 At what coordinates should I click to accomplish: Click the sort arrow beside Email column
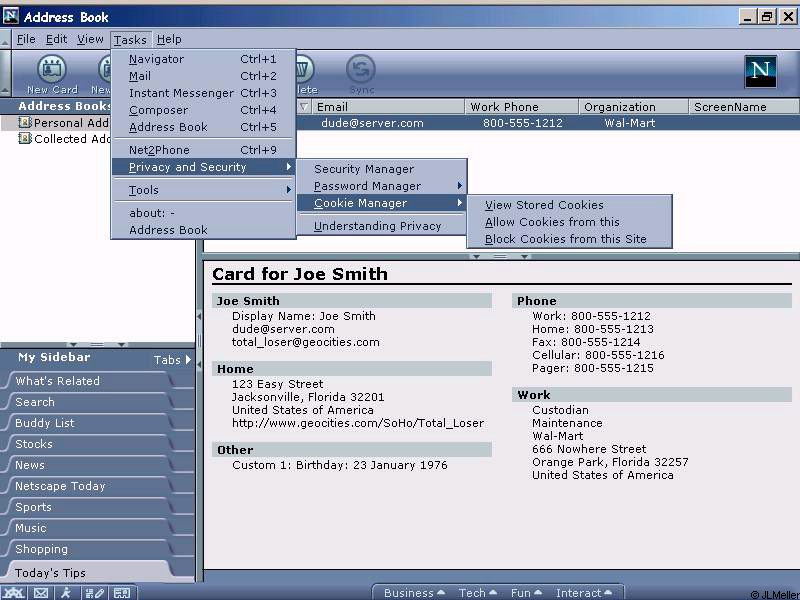[x=304, y=107]
